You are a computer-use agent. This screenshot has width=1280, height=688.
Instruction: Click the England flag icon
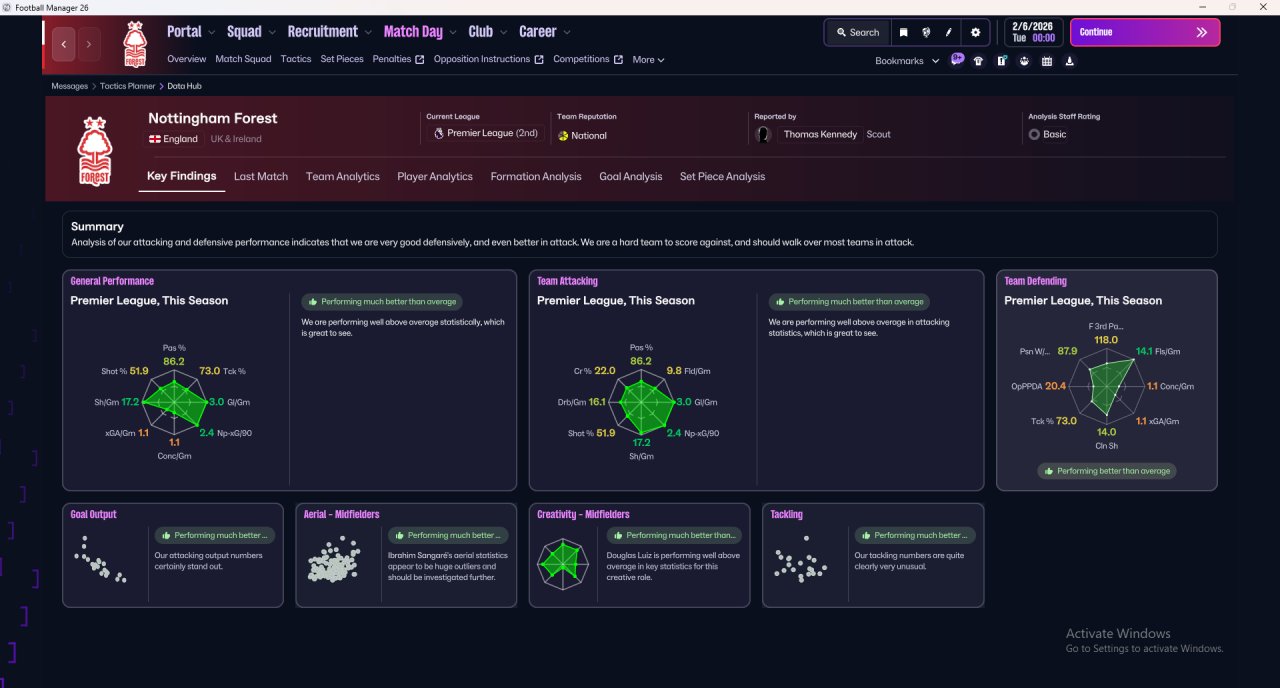click(155, 139)
